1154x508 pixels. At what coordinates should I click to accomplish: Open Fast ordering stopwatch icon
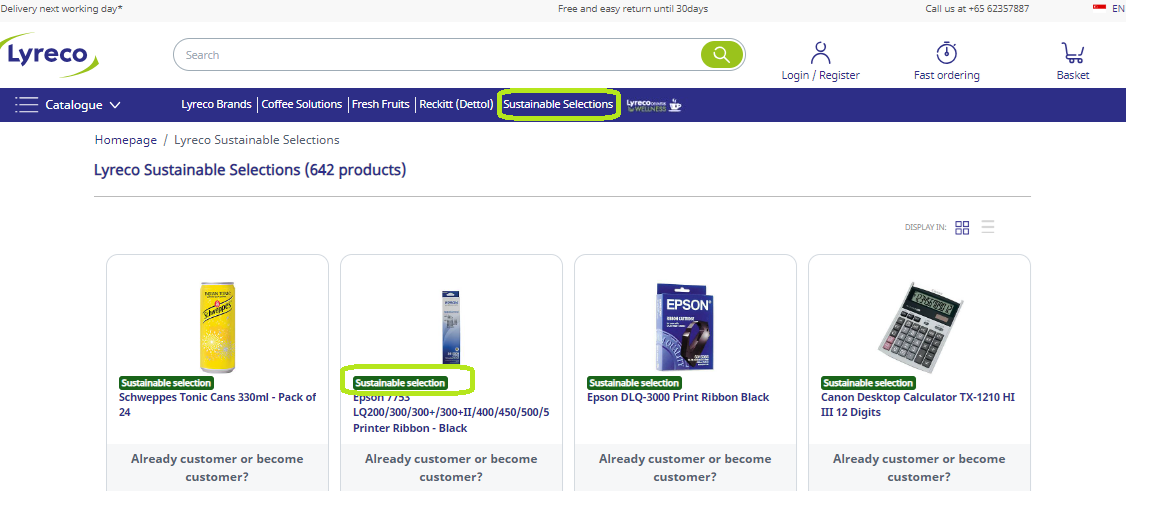pyautogui.click(x=946, y=53)
